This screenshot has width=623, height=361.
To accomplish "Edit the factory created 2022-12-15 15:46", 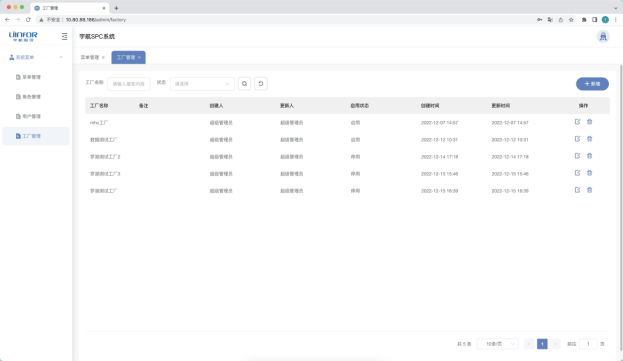I will (x=577, y=173).
